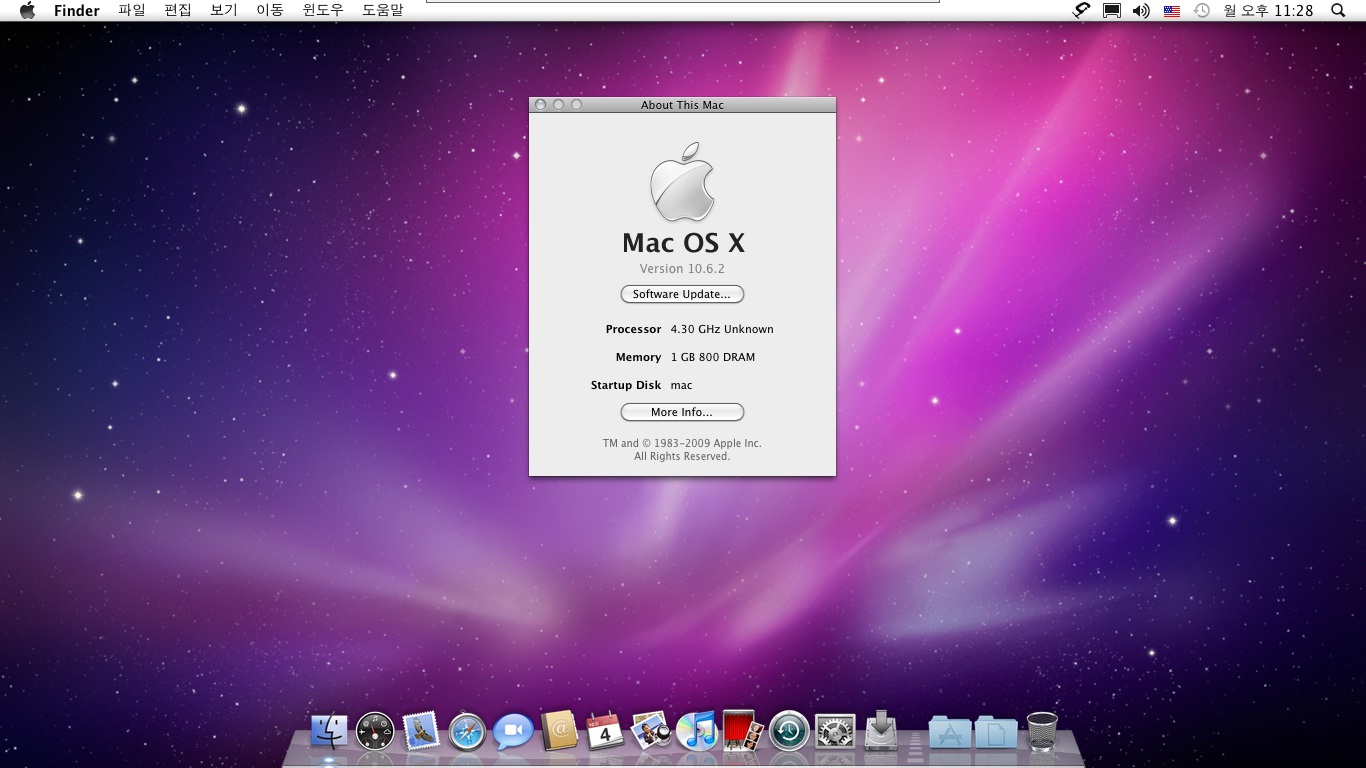Open the 파일 menu
1366x768 pixels.
pos(131,10)
